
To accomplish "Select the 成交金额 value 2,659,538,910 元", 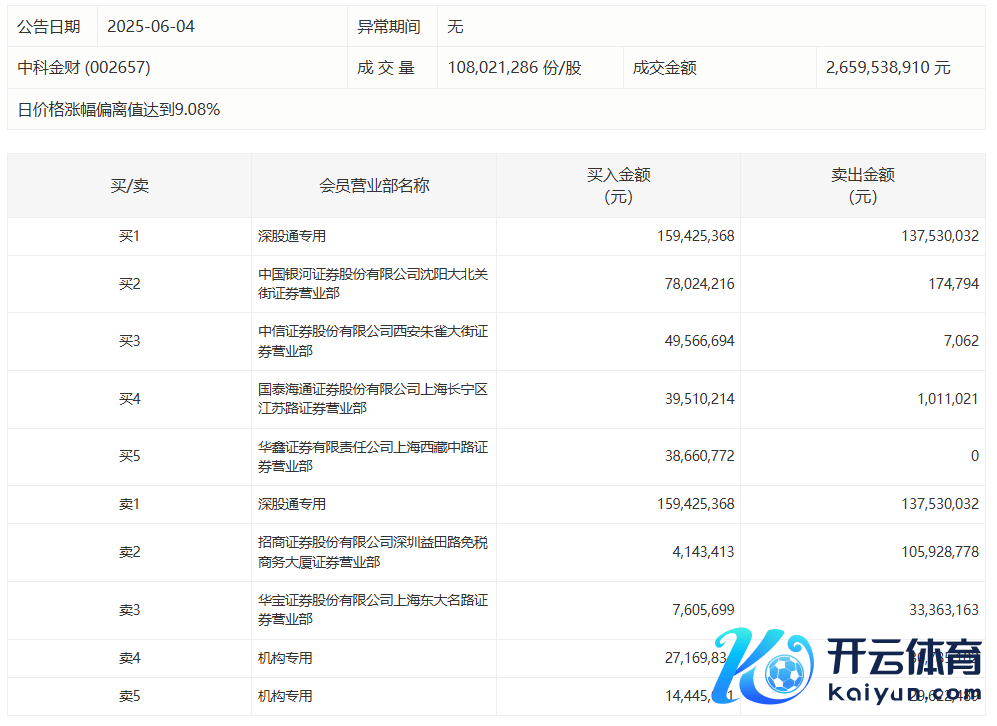I will click(888, 68).
